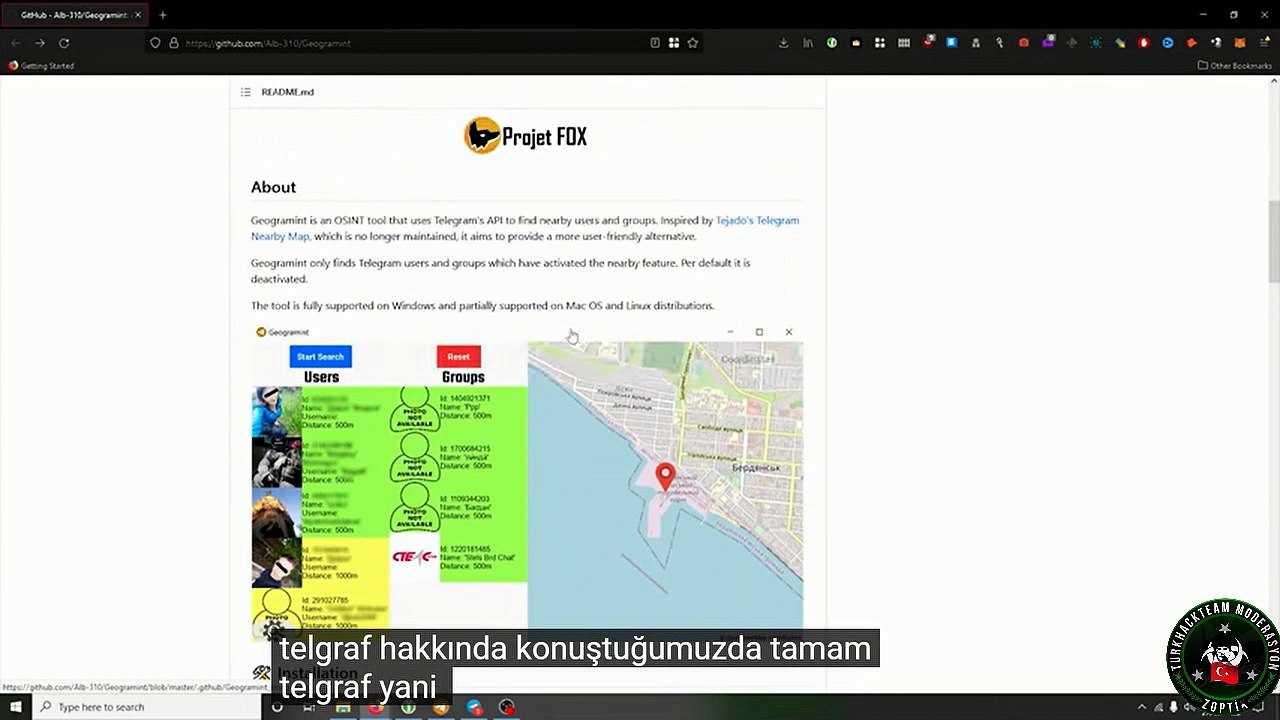Open Tejado's Telegram Nearby Map link
1280x720 pixels.
pos(525,228)
